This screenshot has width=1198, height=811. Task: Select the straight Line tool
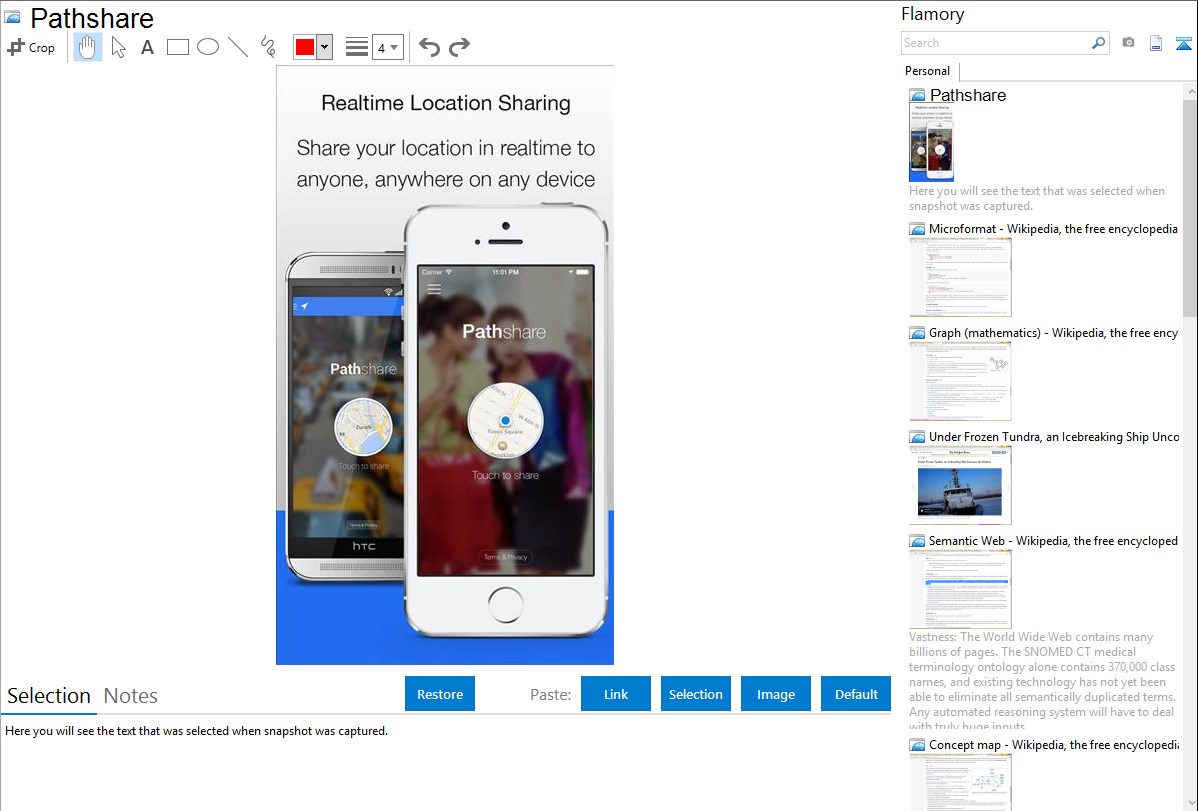pos(238,47)
